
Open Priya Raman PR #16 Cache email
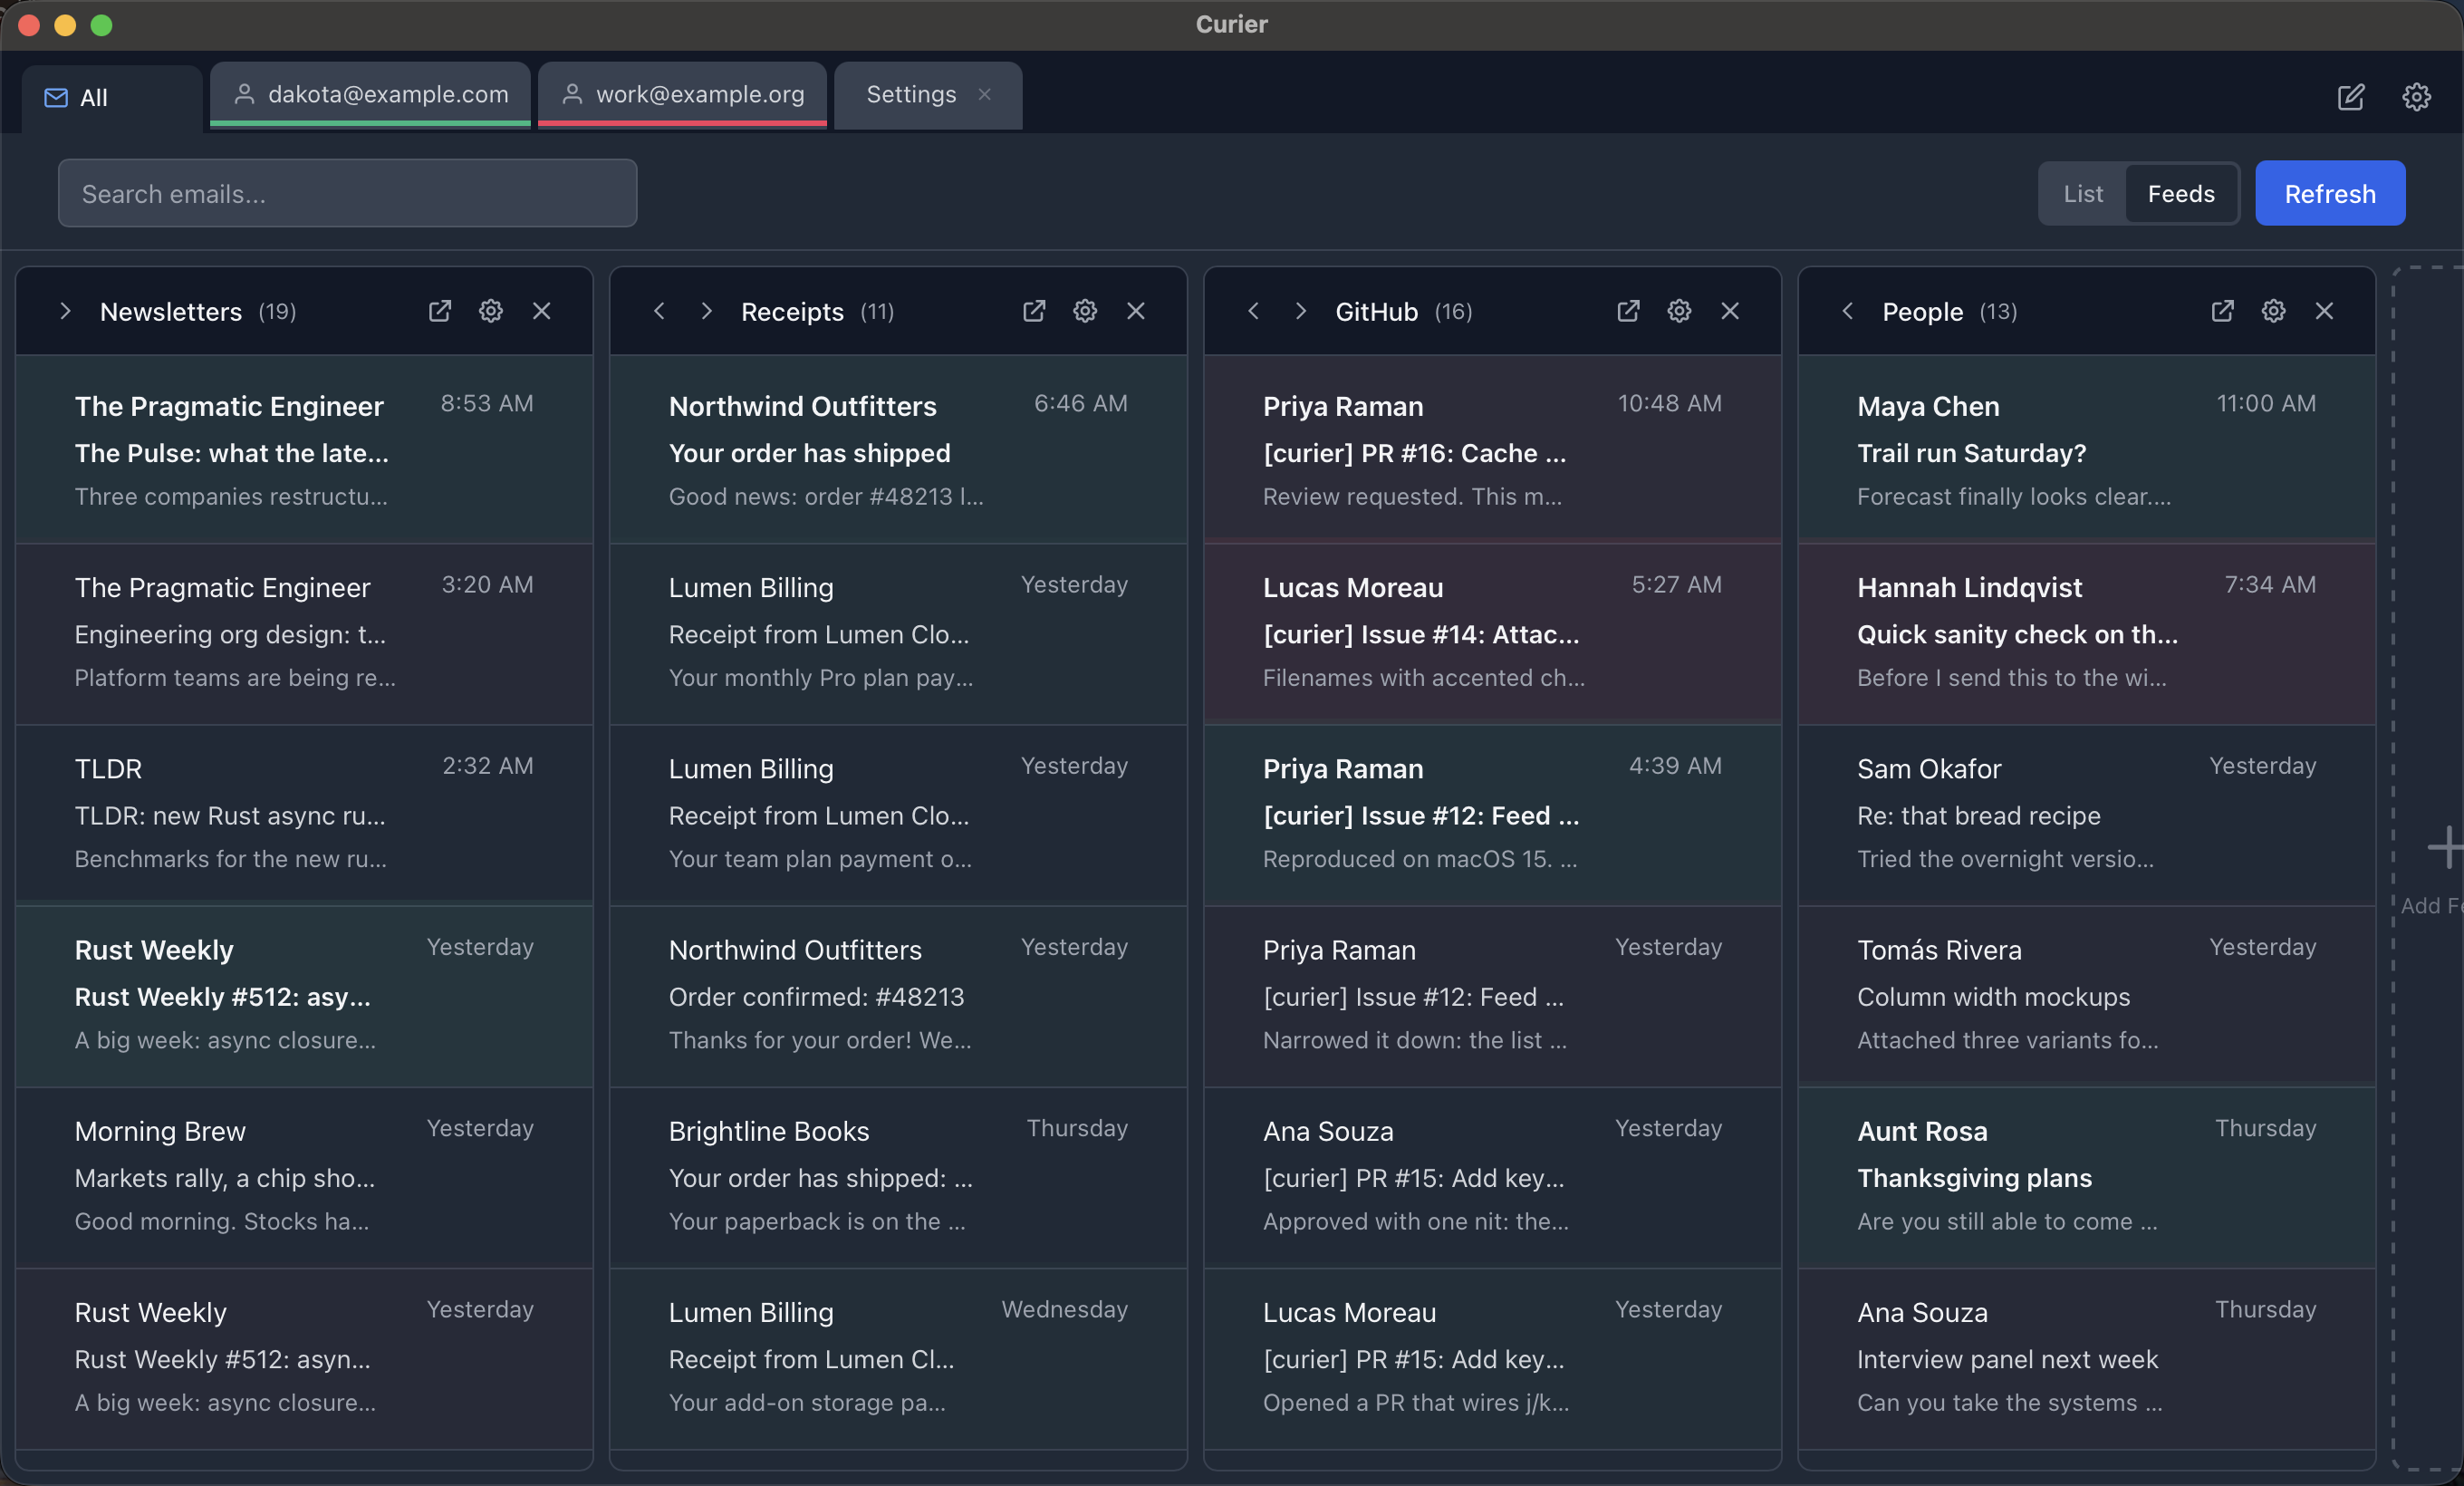(1492, 450)
